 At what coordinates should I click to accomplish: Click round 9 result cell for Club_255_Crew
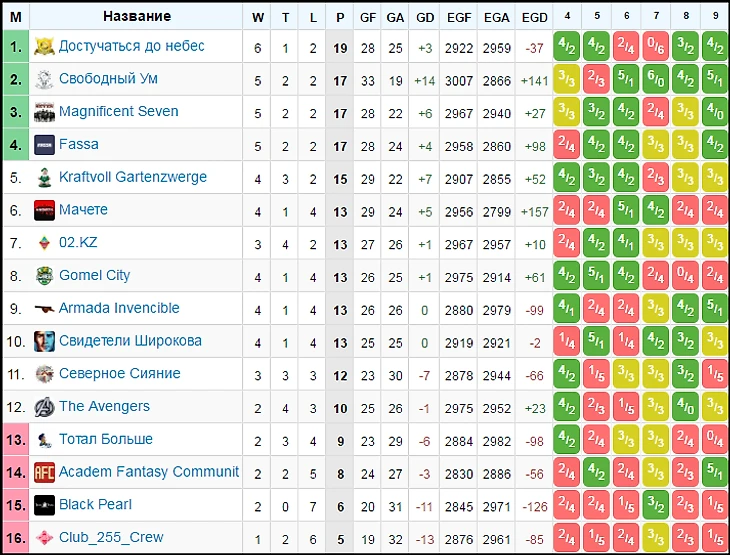pyautogui.click(x=715, y=537)
